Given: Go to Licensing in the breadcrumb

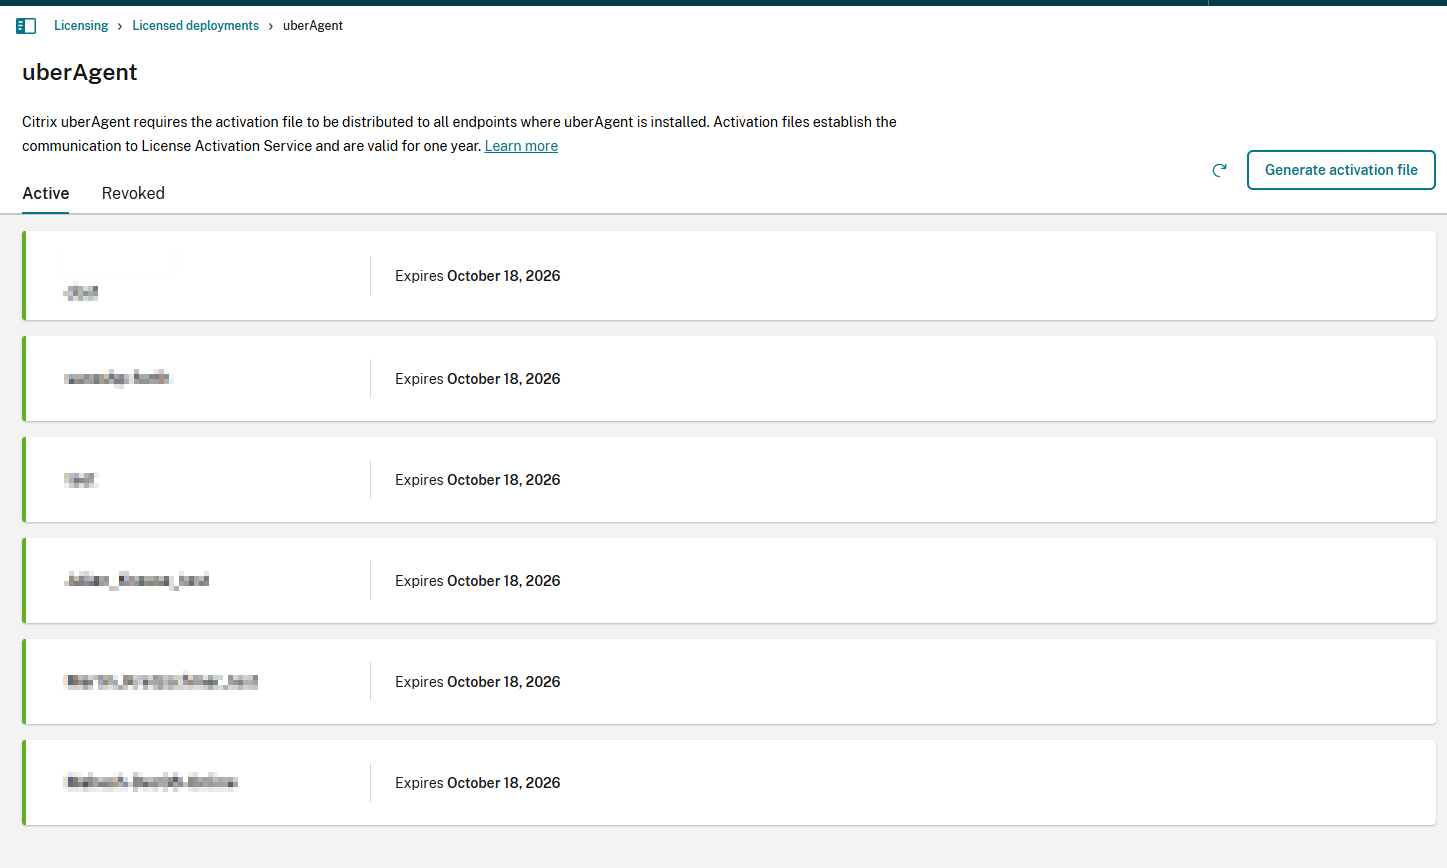Looking at the screenshot, I should tap(81, 26).
